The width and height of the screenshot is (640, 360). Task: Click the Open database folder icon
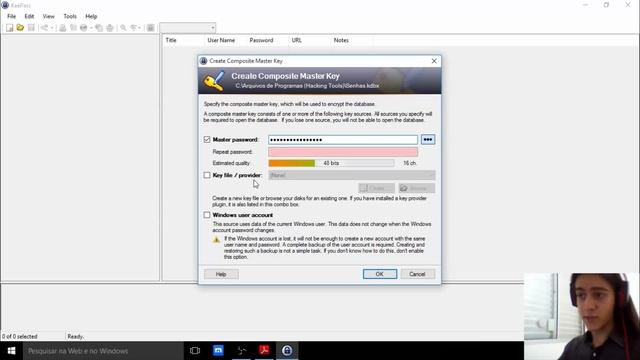pyautogui.click(x=20, y=28)
